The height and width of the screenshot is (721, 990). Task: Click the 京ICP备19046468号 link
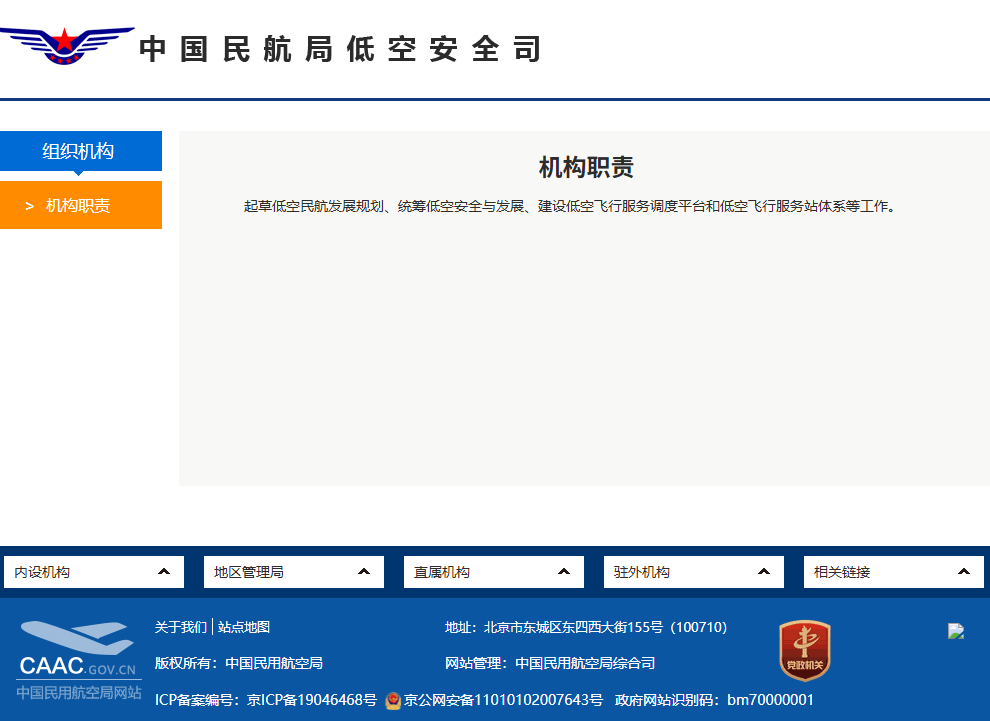tap(311, 700)
